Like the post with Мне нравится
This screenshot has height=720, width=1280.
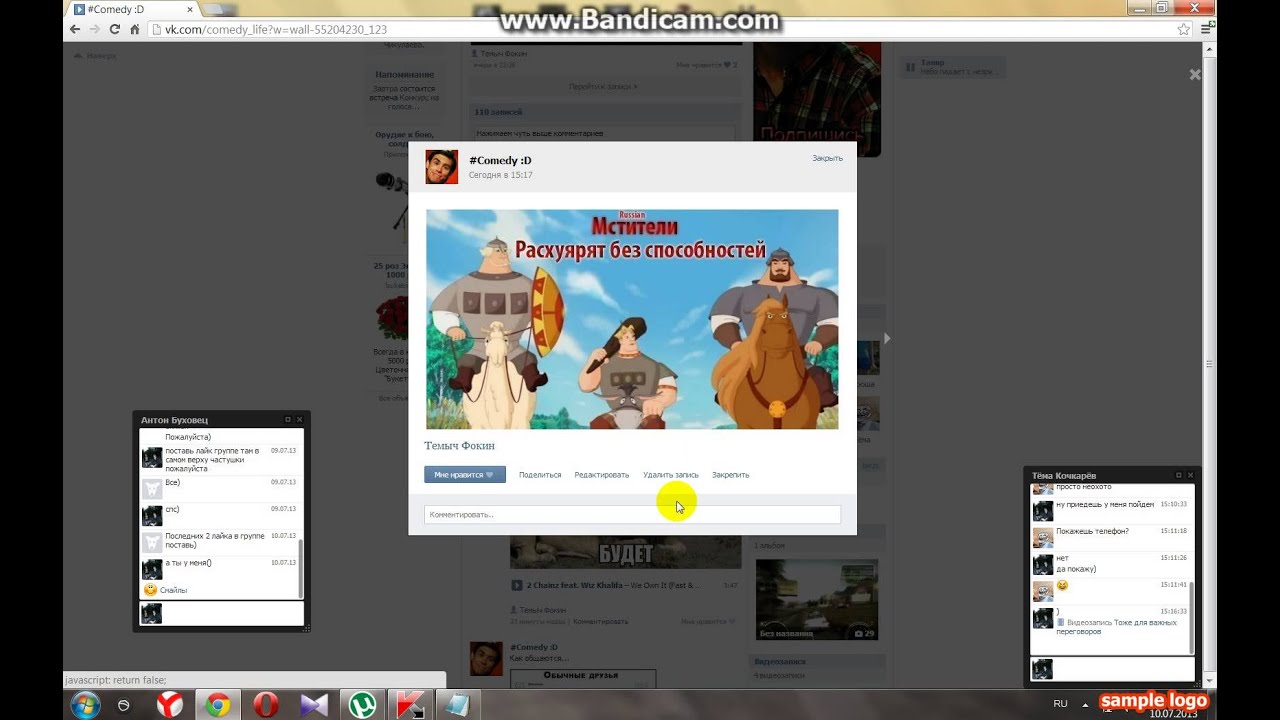pos(464,475)
